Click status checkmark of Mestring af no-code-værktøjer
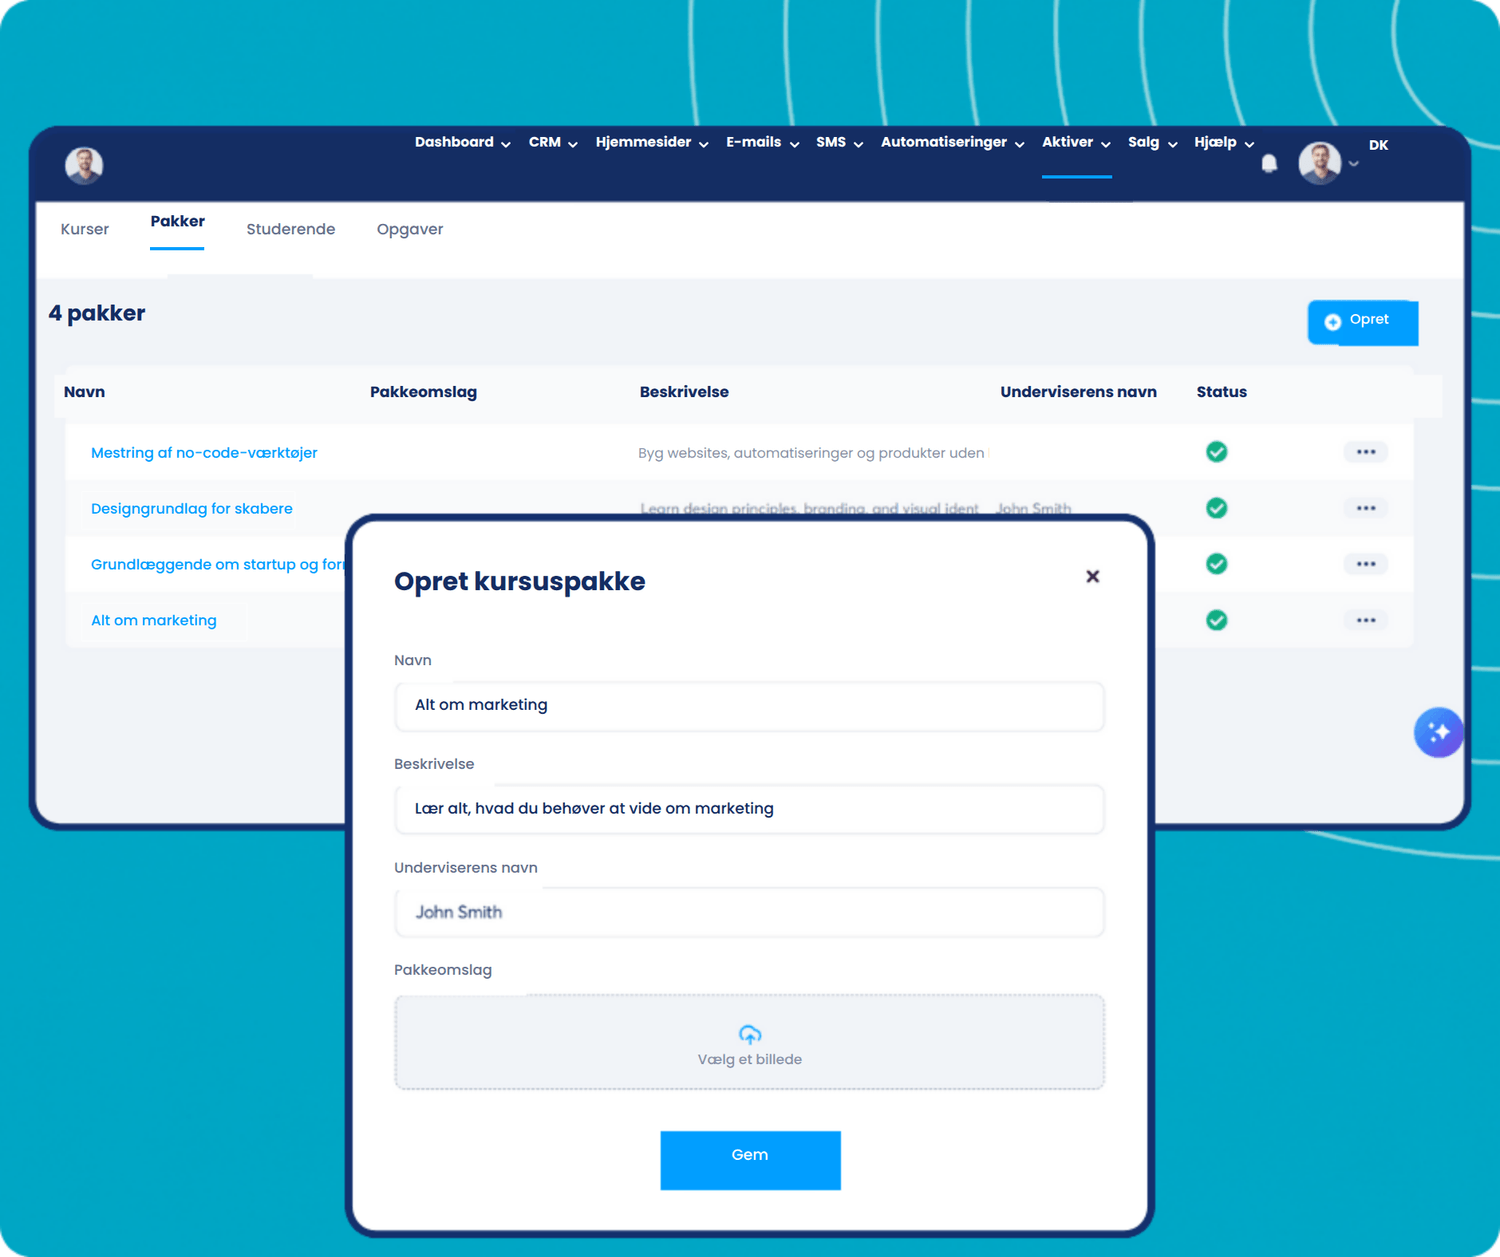The height and width of the screenshot is (1257, 1500). coord(1216,452)
